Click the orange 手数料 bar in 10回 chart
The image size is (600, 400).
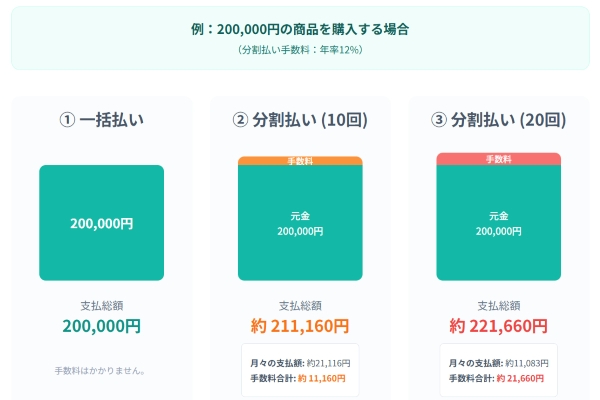pyautogui.click(x=300, y=161)
